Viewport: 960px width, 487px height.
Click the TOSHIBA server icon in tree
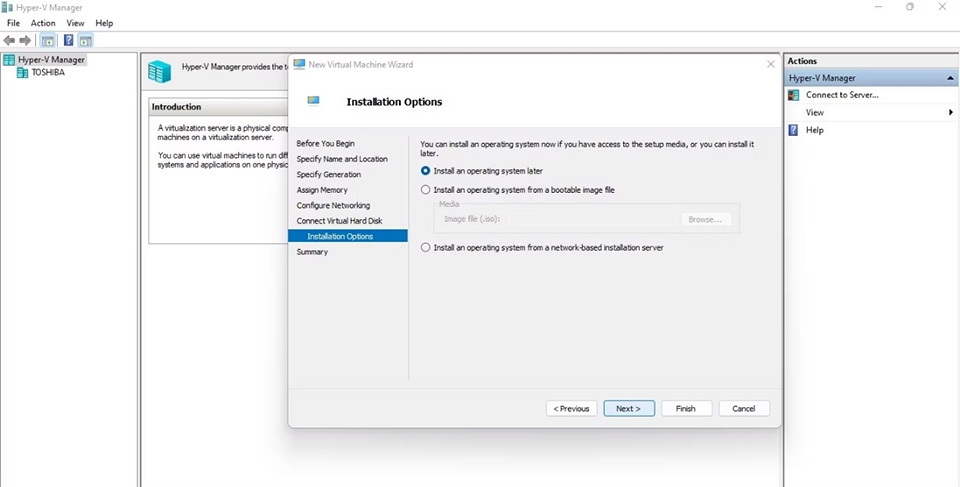pos(23,72)
